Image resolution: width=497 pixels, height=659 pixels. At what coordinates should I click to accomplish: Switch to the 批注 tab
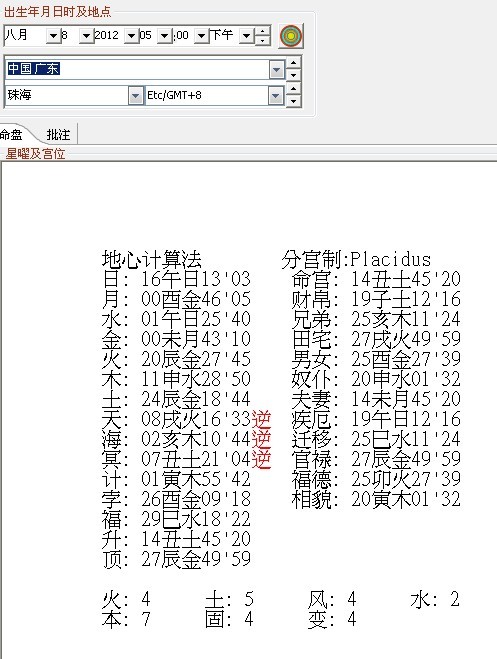click(58, 135)
